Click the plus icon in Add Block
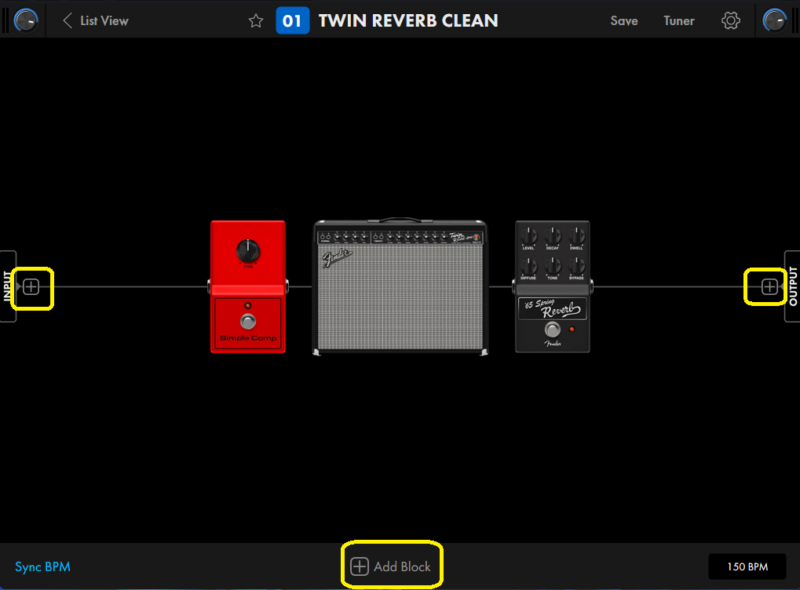 coord(359,567)
